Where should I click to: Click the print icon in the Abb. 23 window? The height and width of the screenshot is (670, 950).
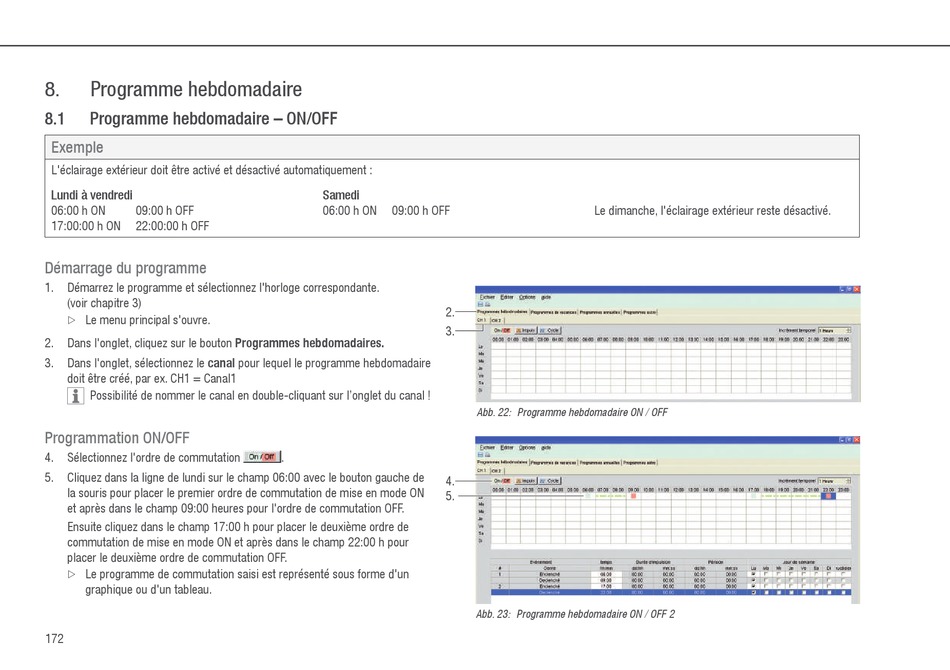click(x=488, y=454)
